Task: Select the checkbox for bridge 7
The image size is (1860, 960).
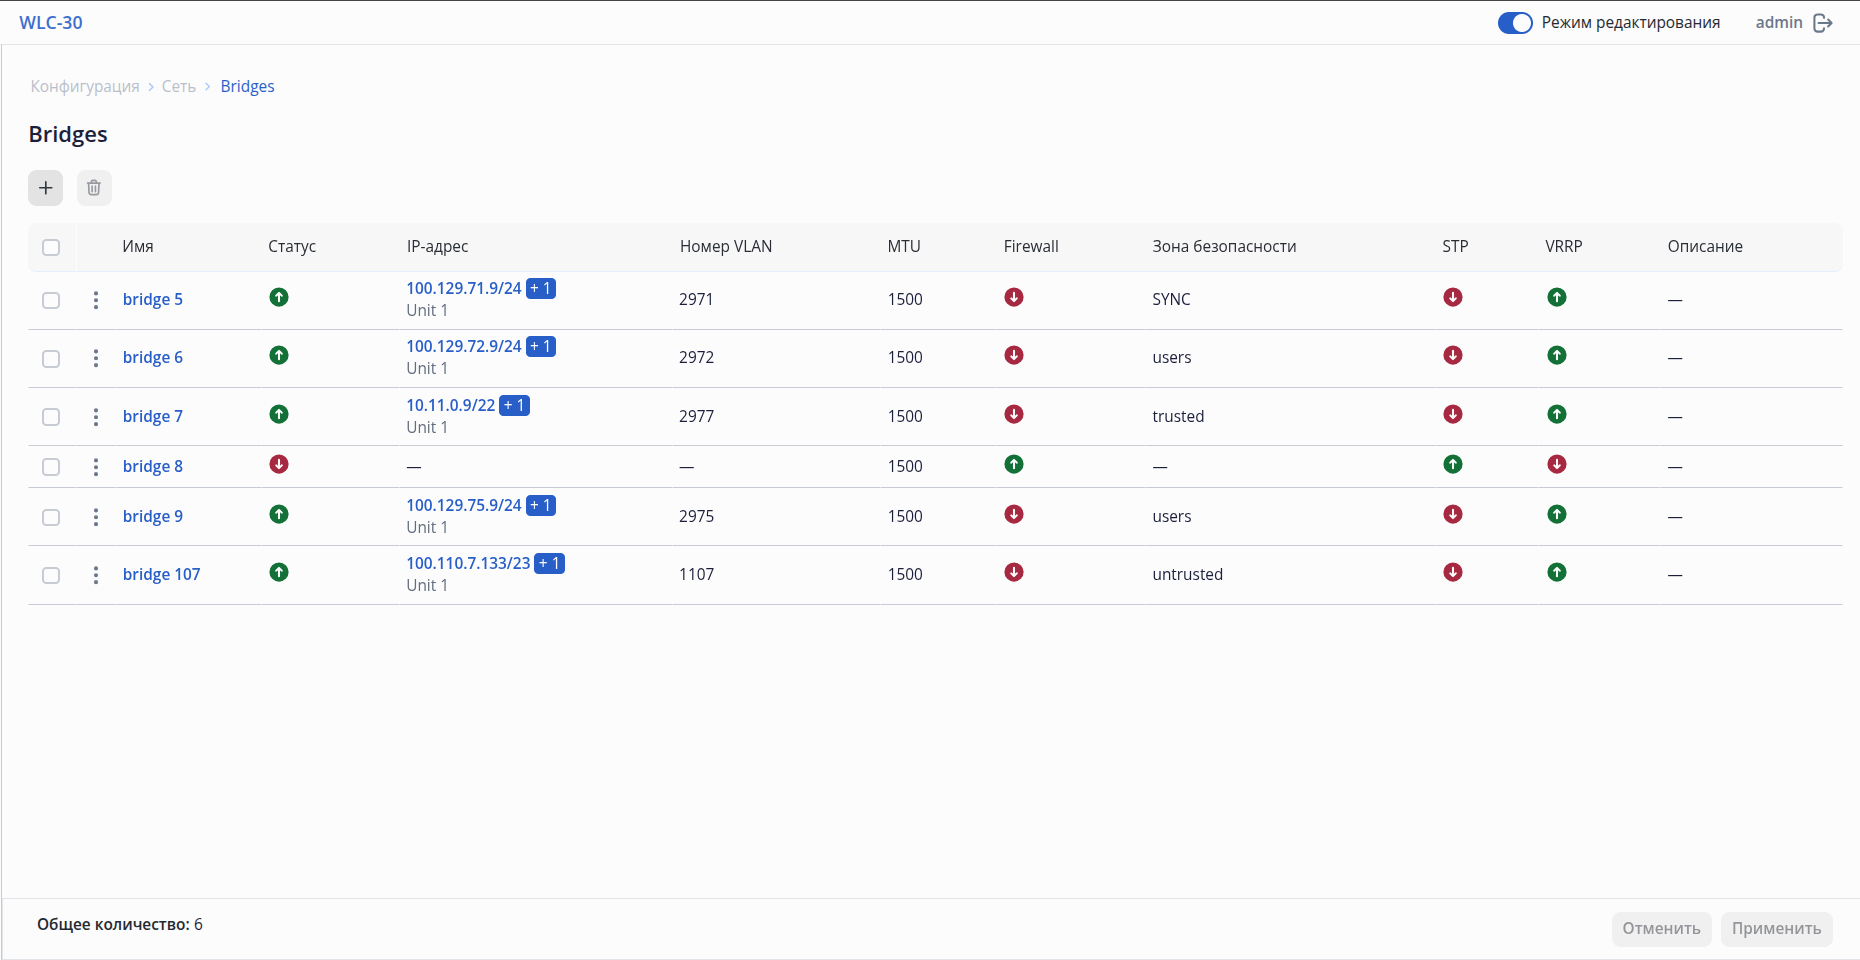Action: [x=51, y=417]
